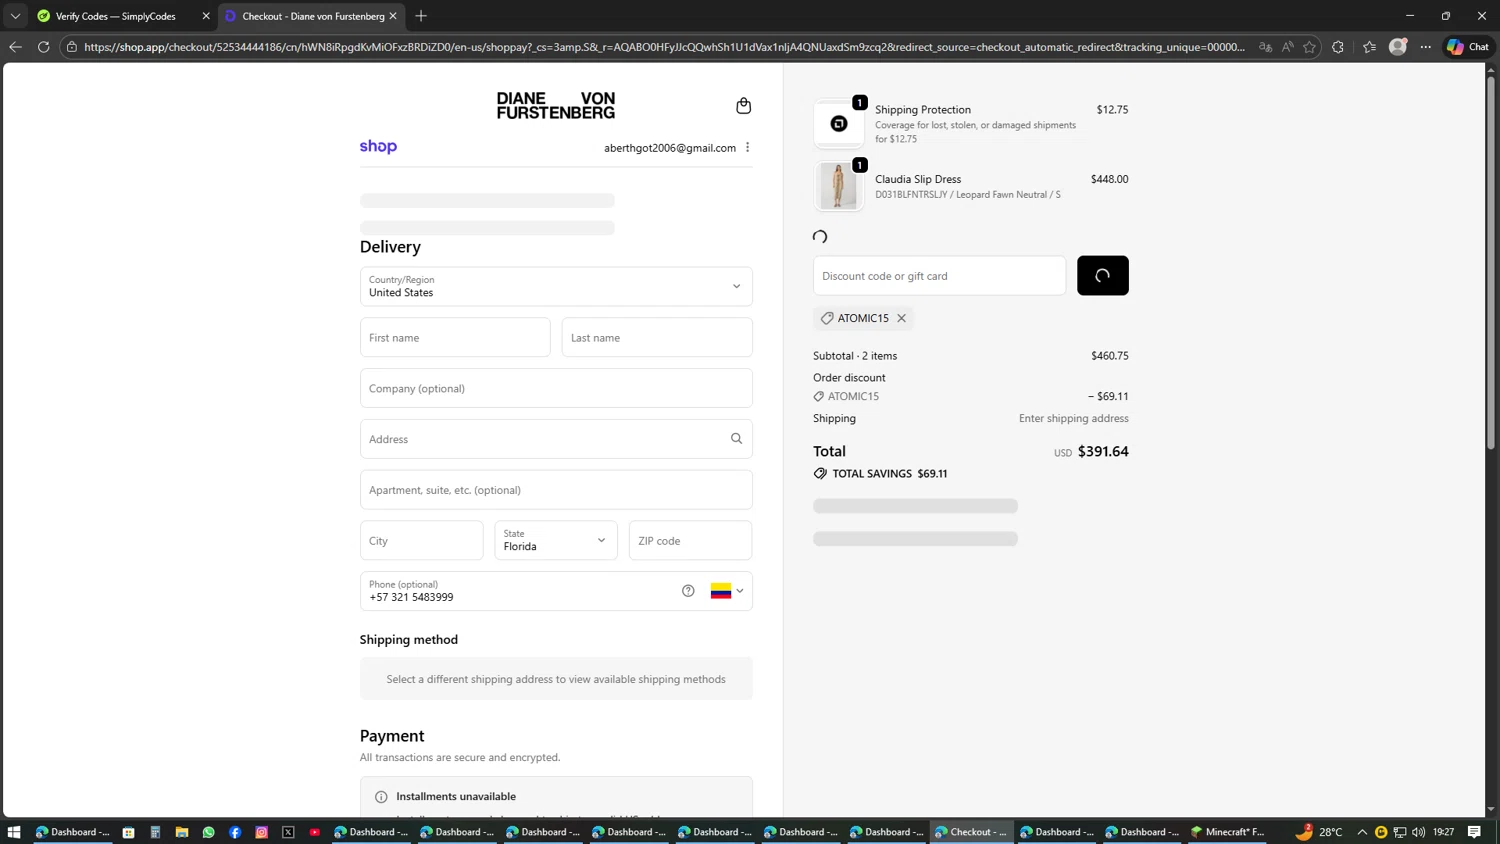Open Calculator from the taskbar
The height and width of the screenshot is (844, 1500).
(155, 832)
